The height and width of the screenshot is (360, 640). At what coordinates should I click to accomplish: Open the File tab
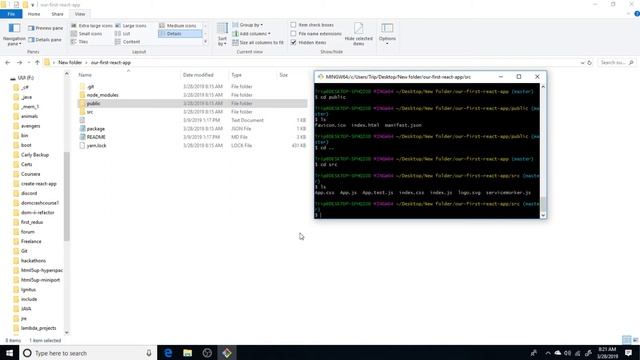tap(11, 14)
